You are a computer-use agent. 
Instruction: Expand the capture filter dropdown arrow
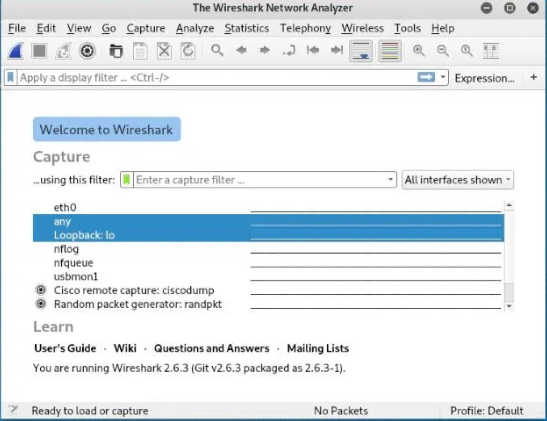click(390, 180)
